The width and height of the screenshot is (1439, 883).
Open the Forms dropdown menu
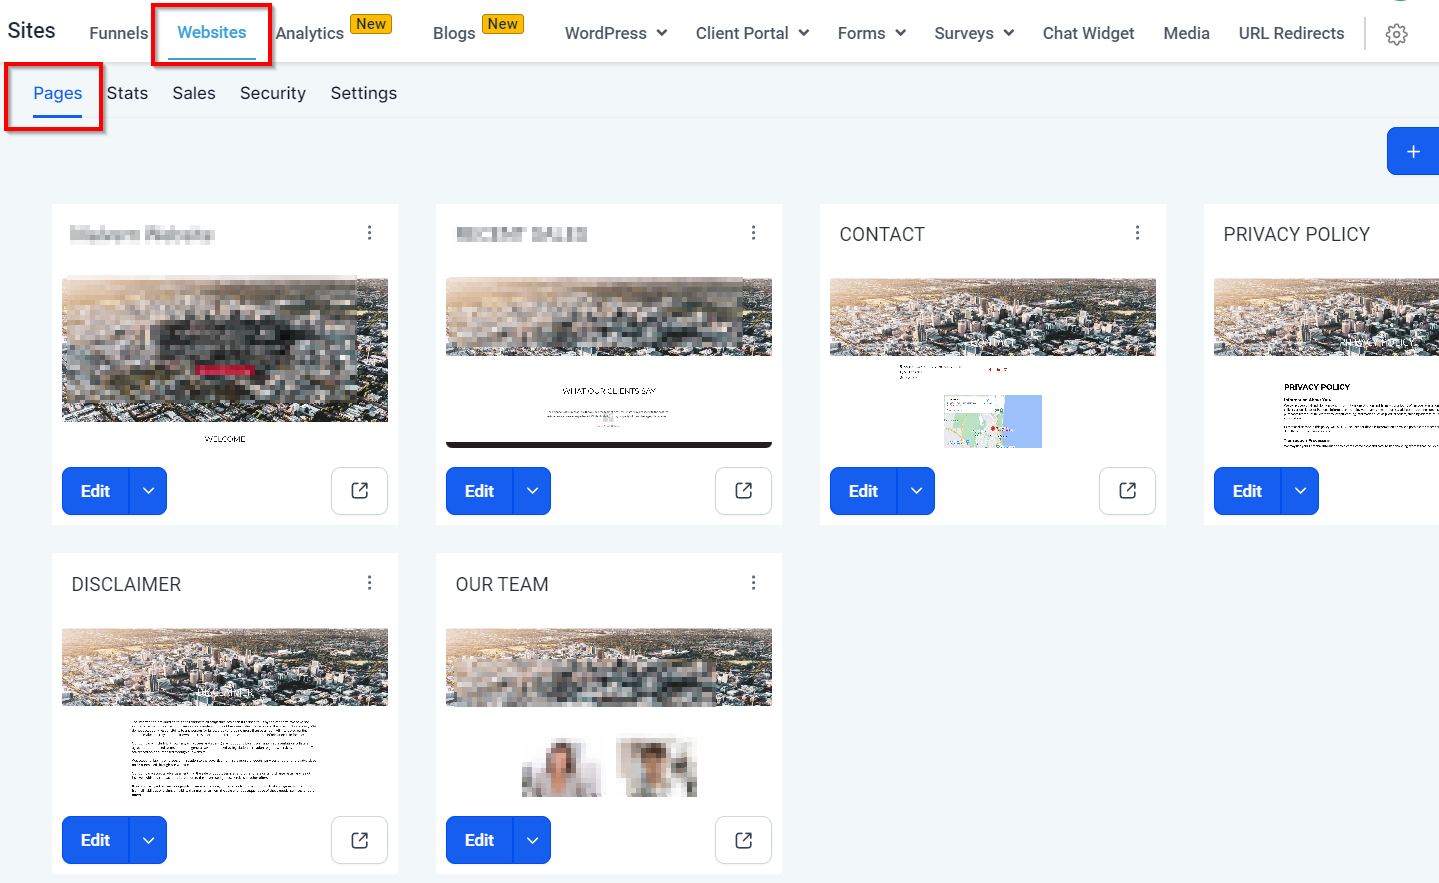click(872, 33)
